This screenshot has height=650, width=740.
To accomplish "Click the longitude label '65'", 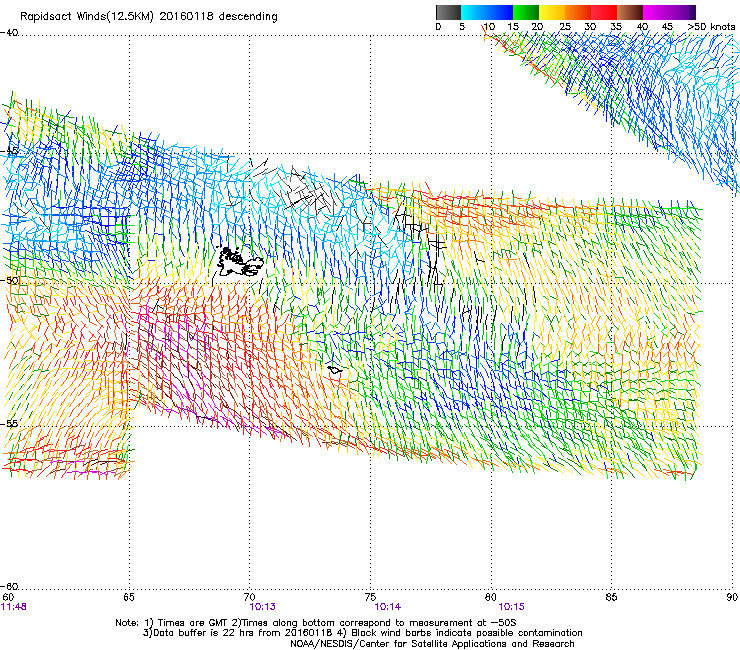I will [129, 597].
